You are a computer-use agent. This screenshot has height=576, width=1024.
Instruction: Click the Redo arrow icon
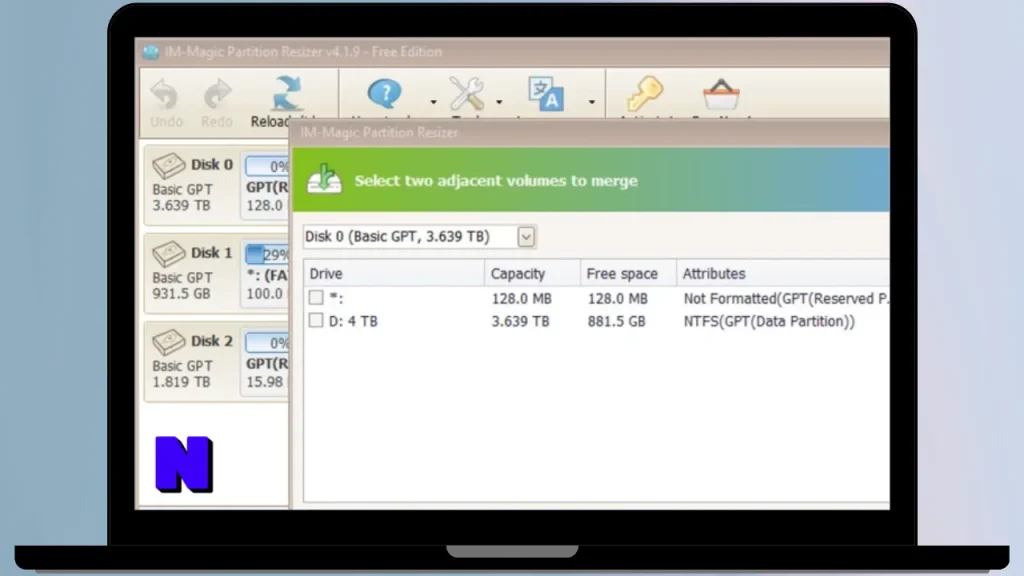click(217, 95)
